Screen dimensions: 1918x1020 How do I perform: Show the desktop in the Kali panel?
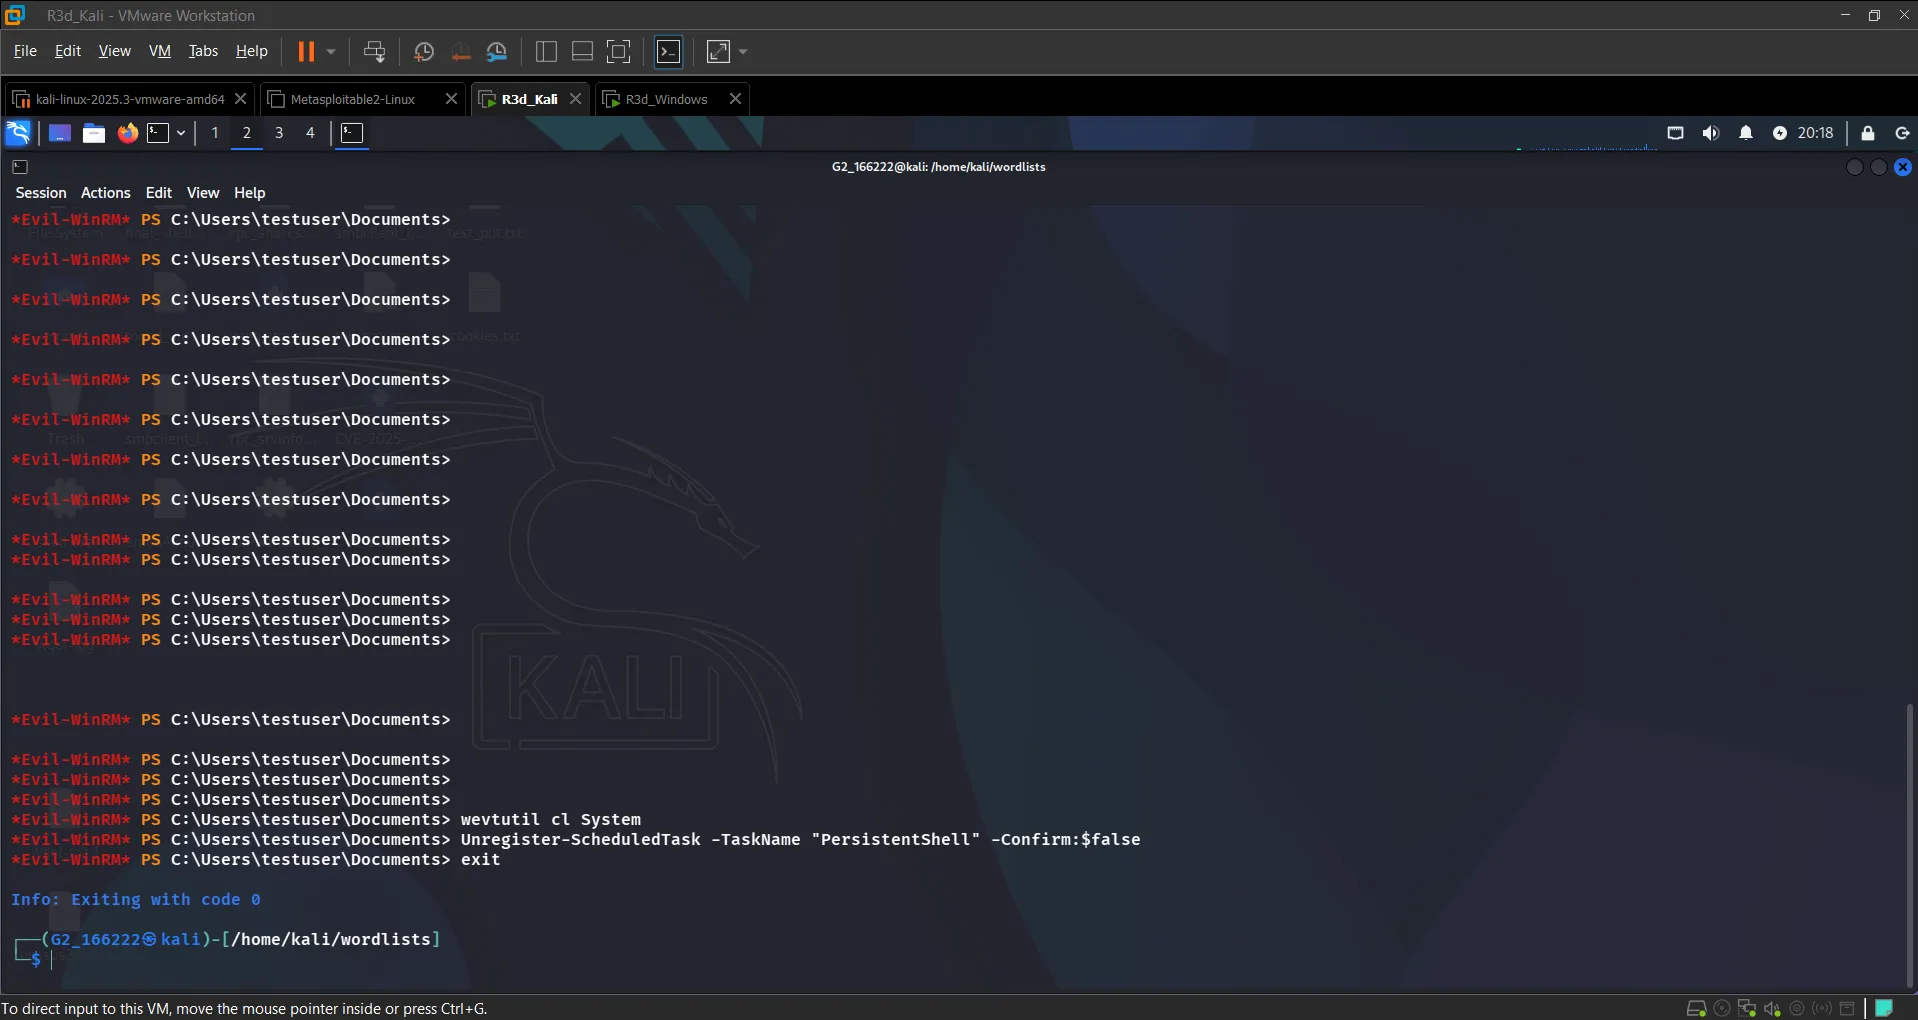coord(60,133)
